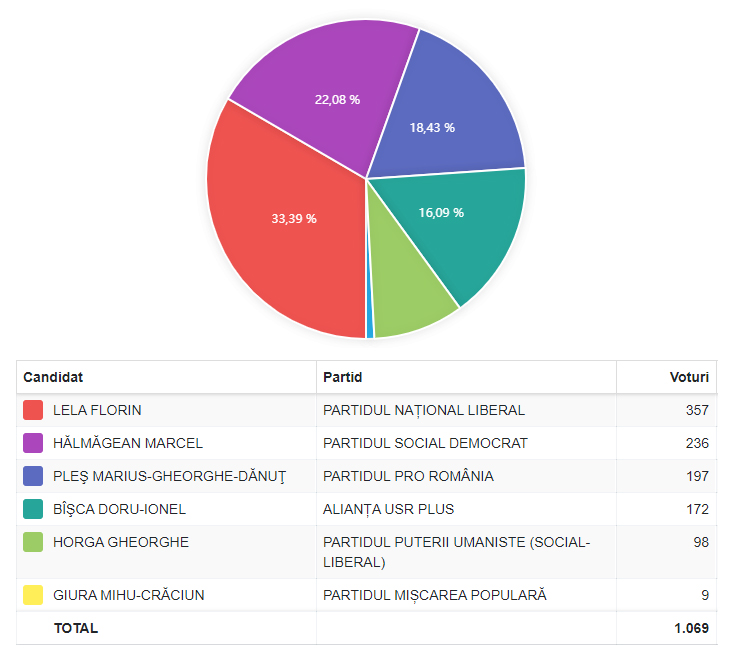This screenshot has height=664, width=733.
Task: Click the teal BÎŞCA DORU-IONEL color swatch
Action: [33, 509]
